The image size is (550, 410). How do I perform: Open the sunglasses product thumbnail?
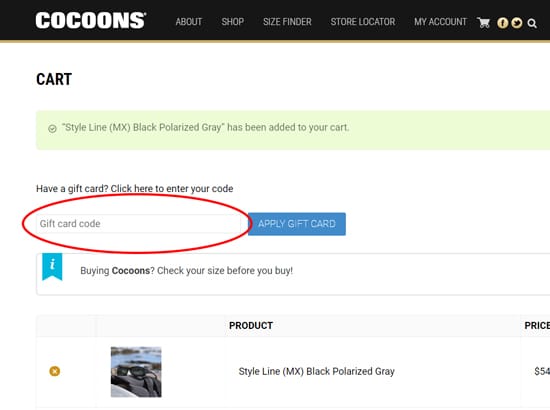[x=136, y=372]
